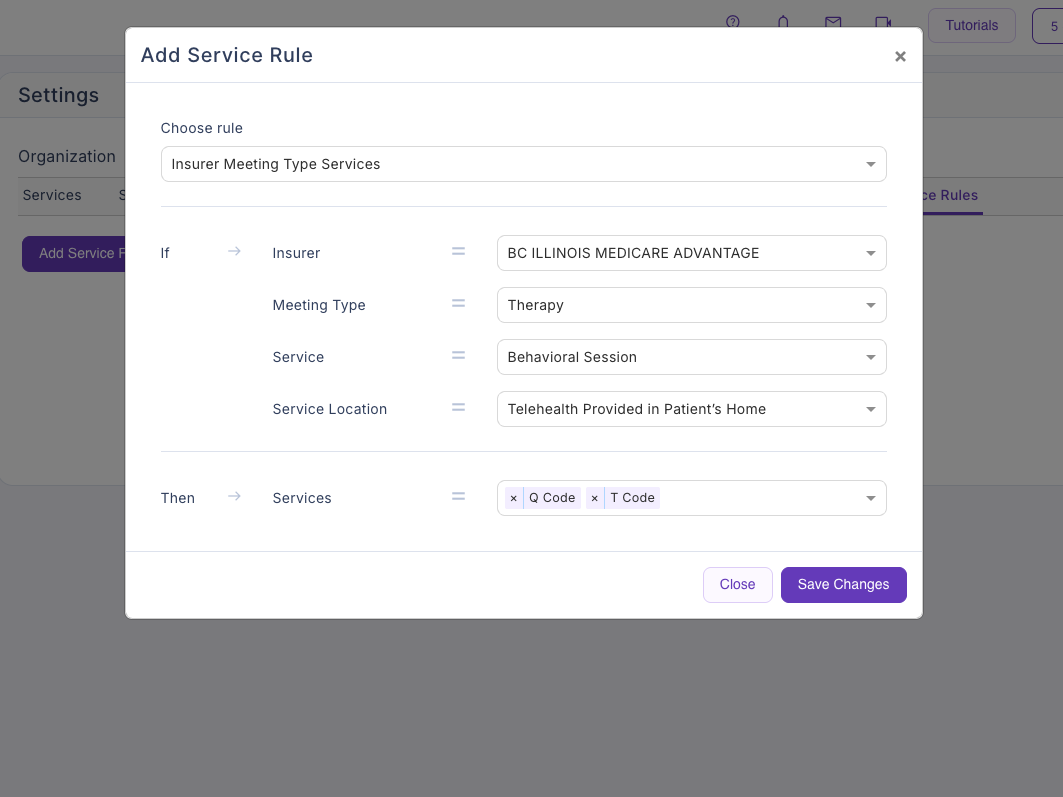Click the Q Code tag label

552,498
